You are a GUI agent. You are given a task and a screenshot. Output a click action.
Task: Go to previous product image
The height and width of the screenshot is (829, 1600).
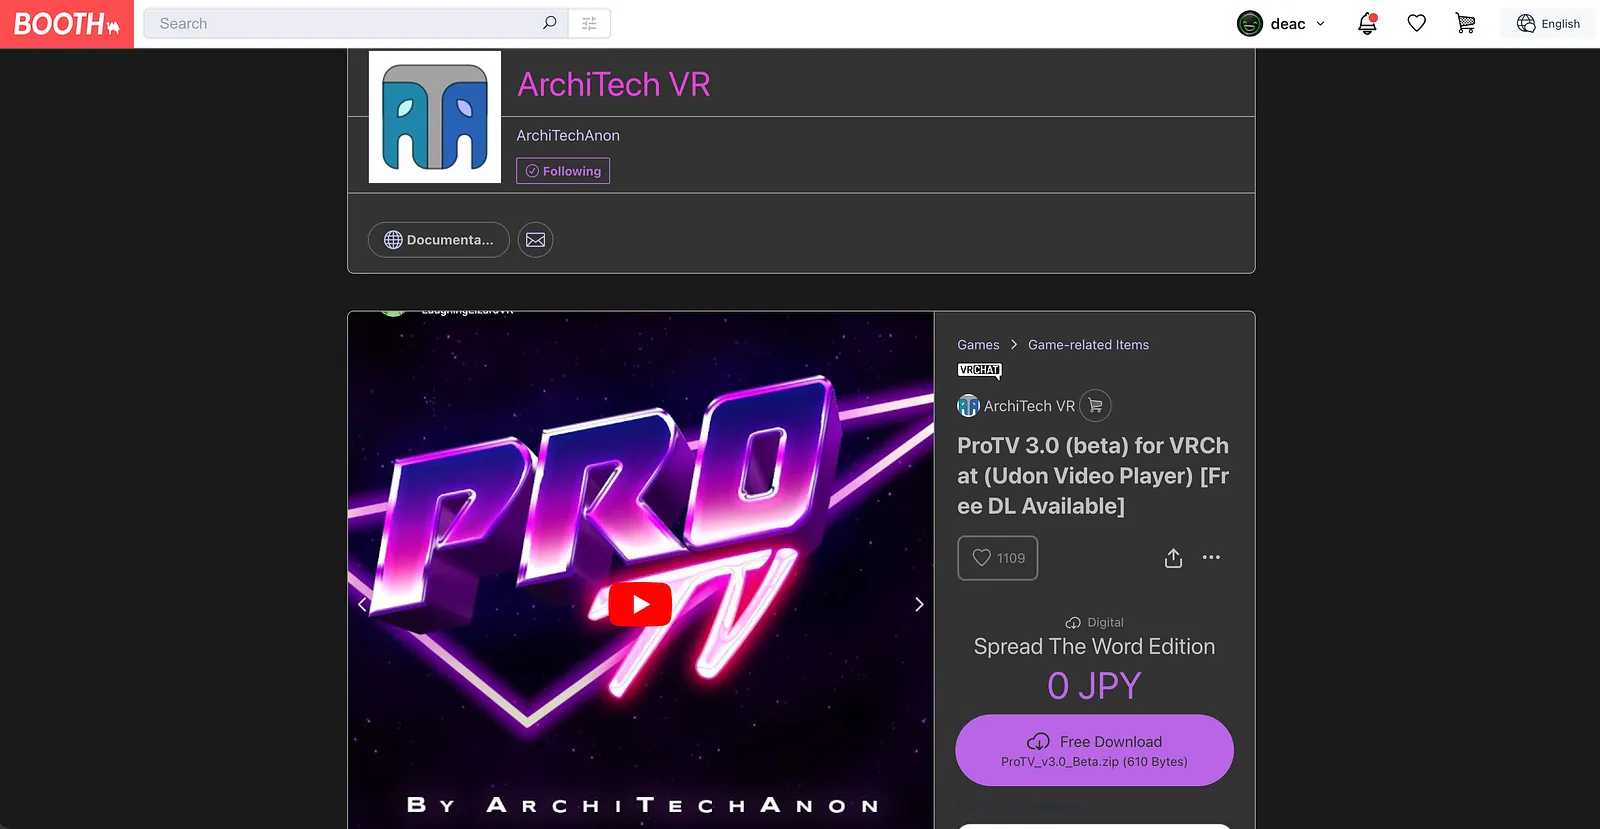(x=362, y=604)
